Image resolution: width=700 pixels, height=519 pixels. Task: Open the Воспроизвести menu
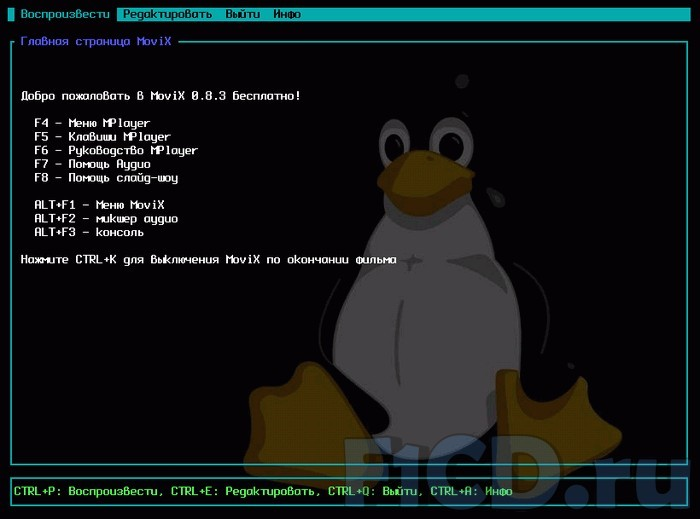pyautogui.click(x=65, y=14)
